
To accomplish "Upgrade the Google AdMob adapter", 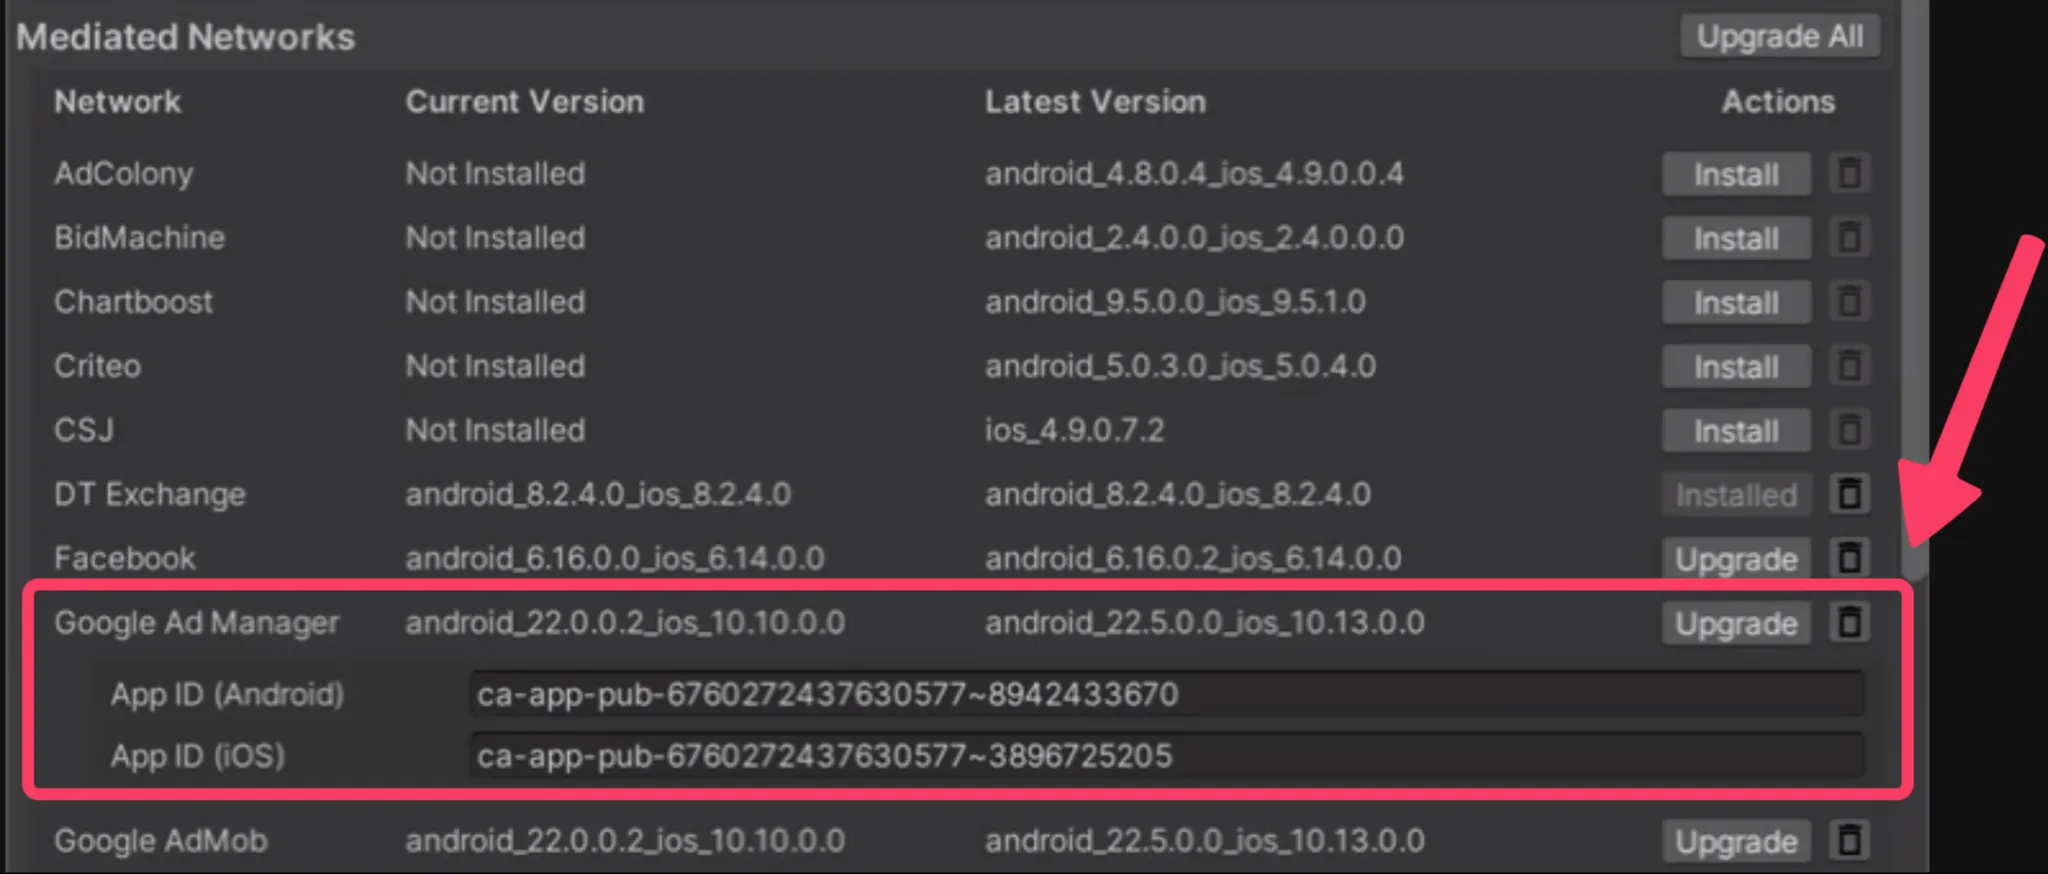I will point(1736,841).
